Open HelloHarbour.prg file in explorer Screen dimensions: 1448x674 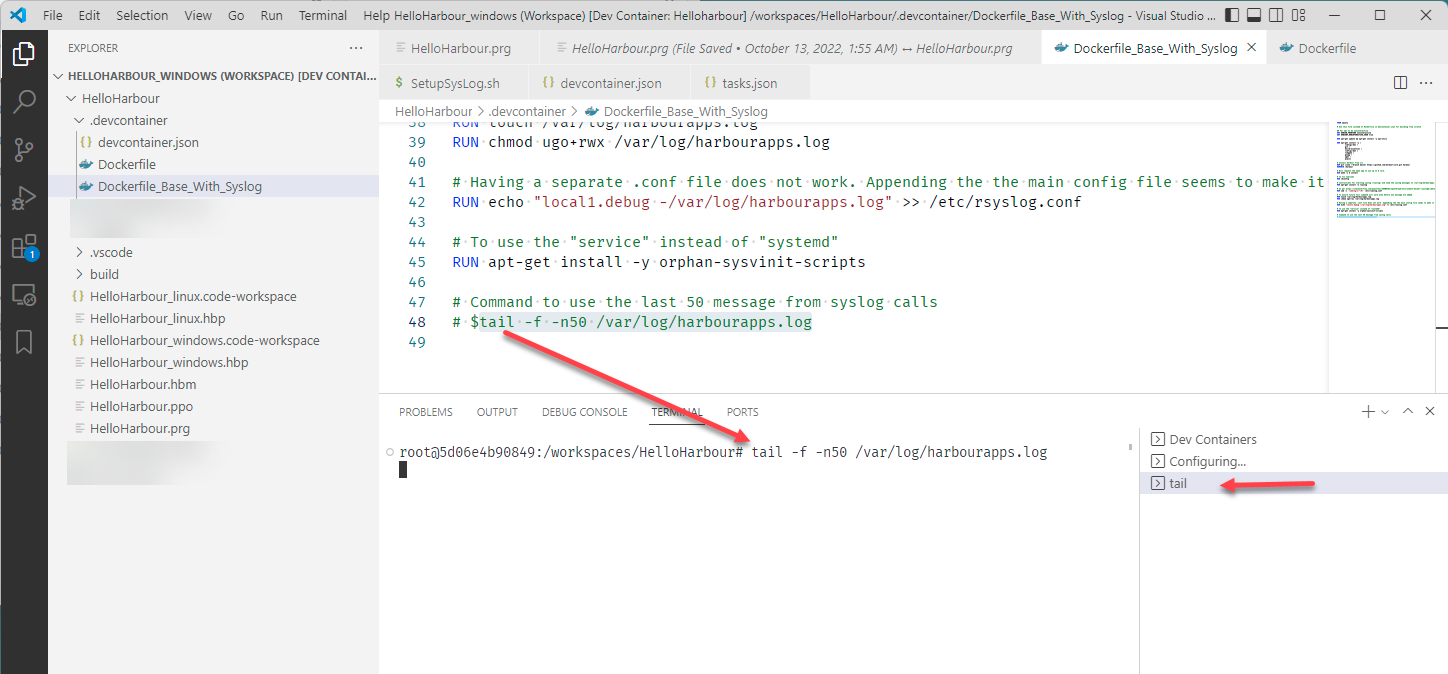coord(139,428)
